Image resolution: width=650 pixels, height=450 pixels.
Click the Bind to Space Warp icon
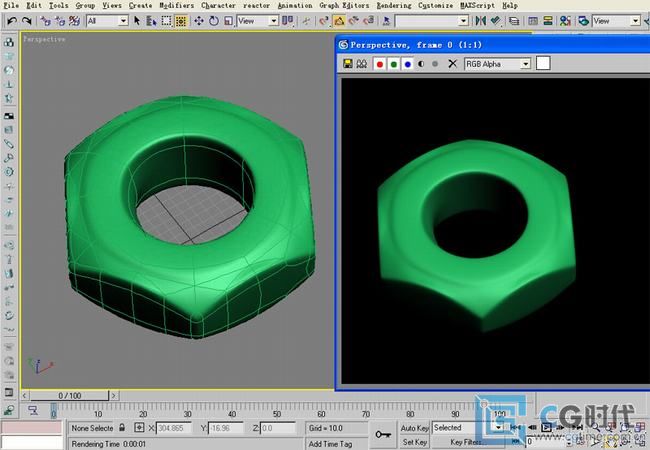(x=74, y=21)
